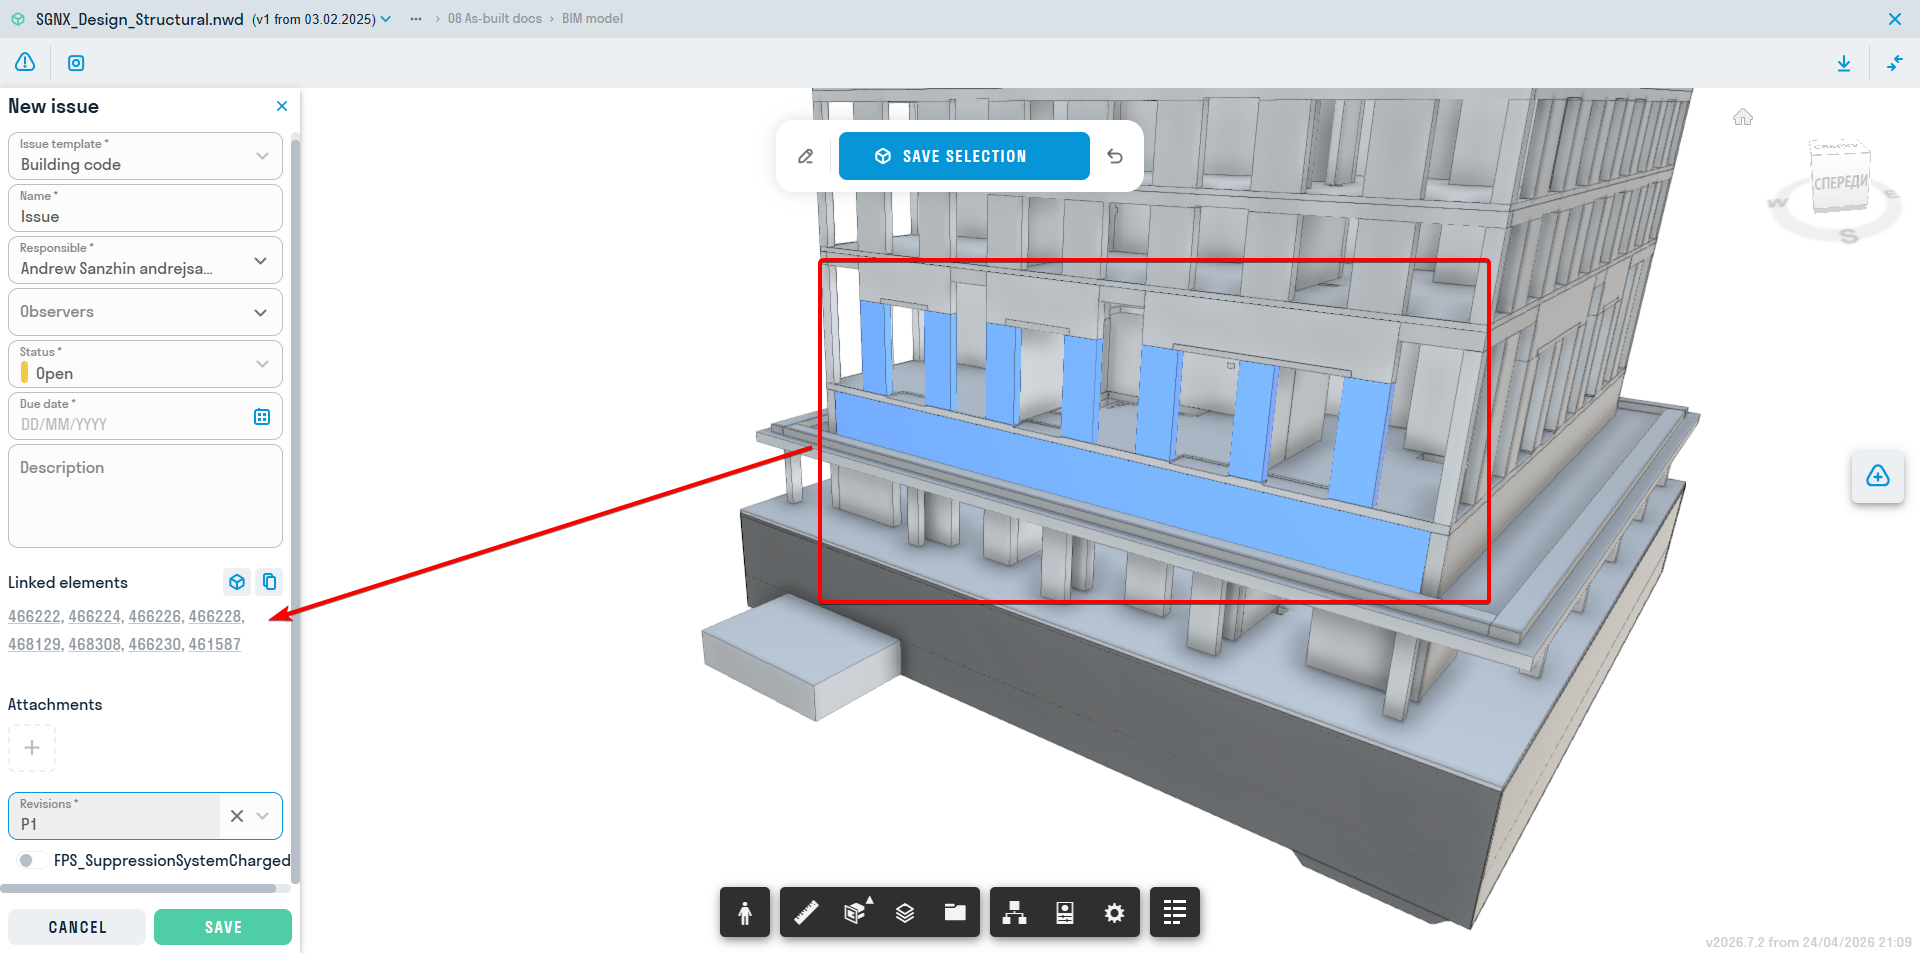Viewport: 1920px width, 953px height.
Task: Click the pencil edit selection icon
Action: coord(805,156)
